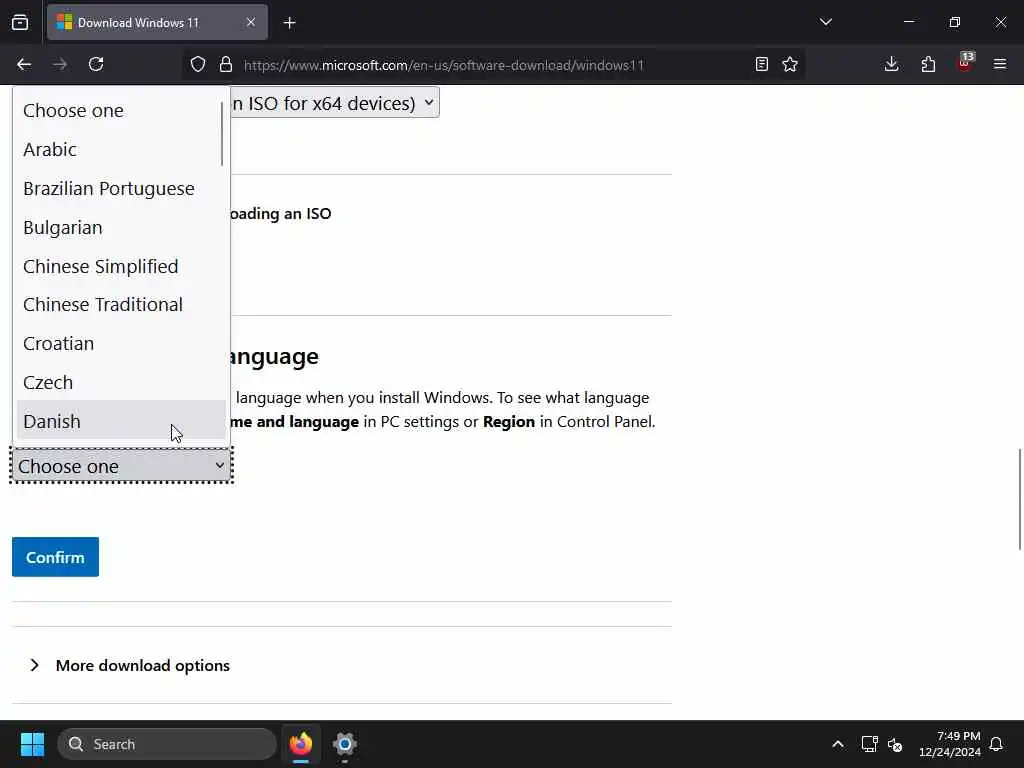Bookmark this page with star icon
The image size is (1024, 768).
(790, 64)
